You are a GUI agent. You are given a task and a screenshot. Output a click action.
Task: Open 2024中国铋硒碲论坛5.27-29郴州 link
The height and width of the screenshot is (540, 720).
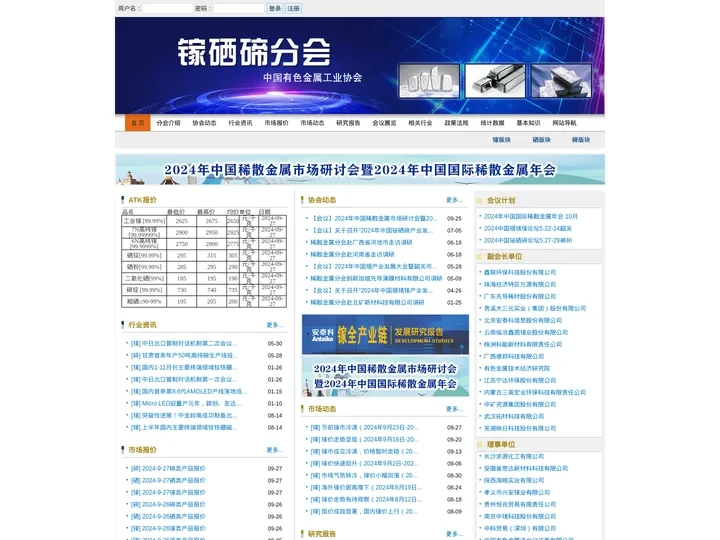click(x=528, y=240)
